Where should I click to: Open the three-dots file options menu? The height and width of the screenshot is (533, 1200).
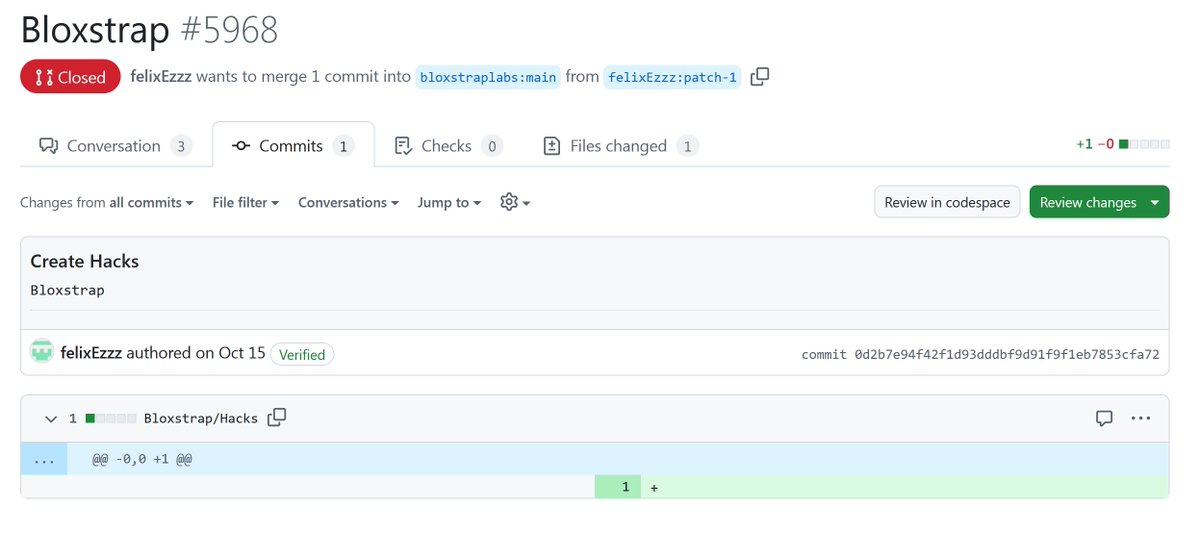tap(1141, 418)
